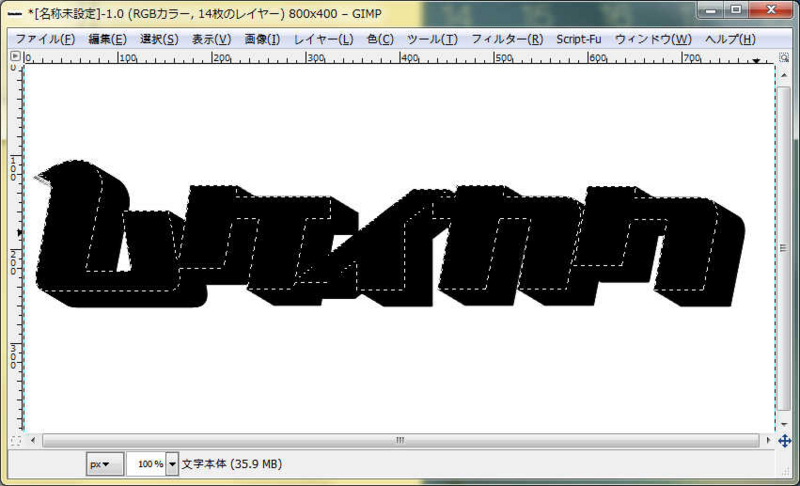Screen dimensions: 800x486
Task: Click the vertical scrollbar thumb
Action: tap(784, 248)
